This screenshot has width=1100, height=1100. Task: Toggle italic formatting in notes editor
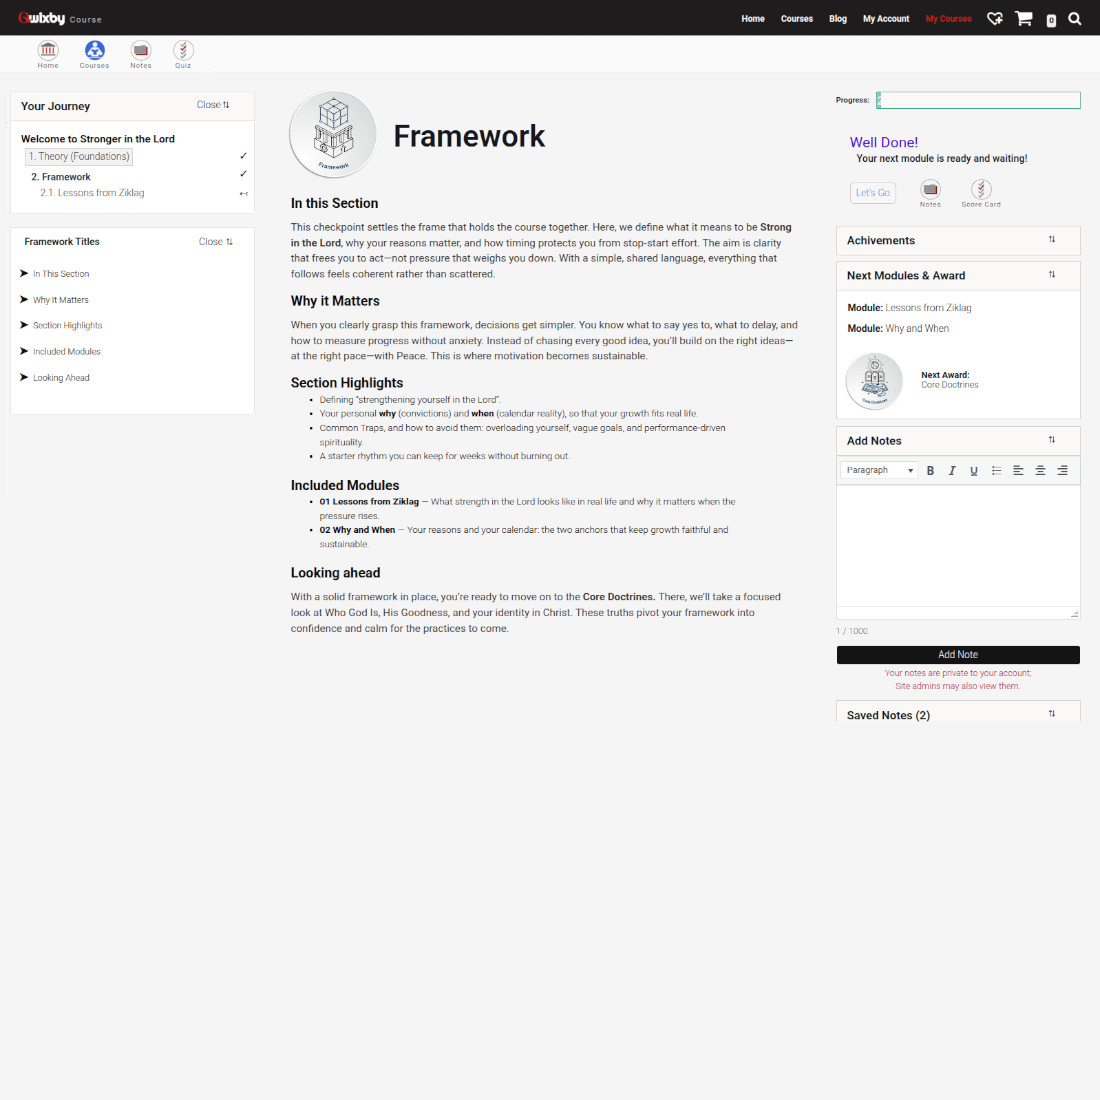pos(952,470)
